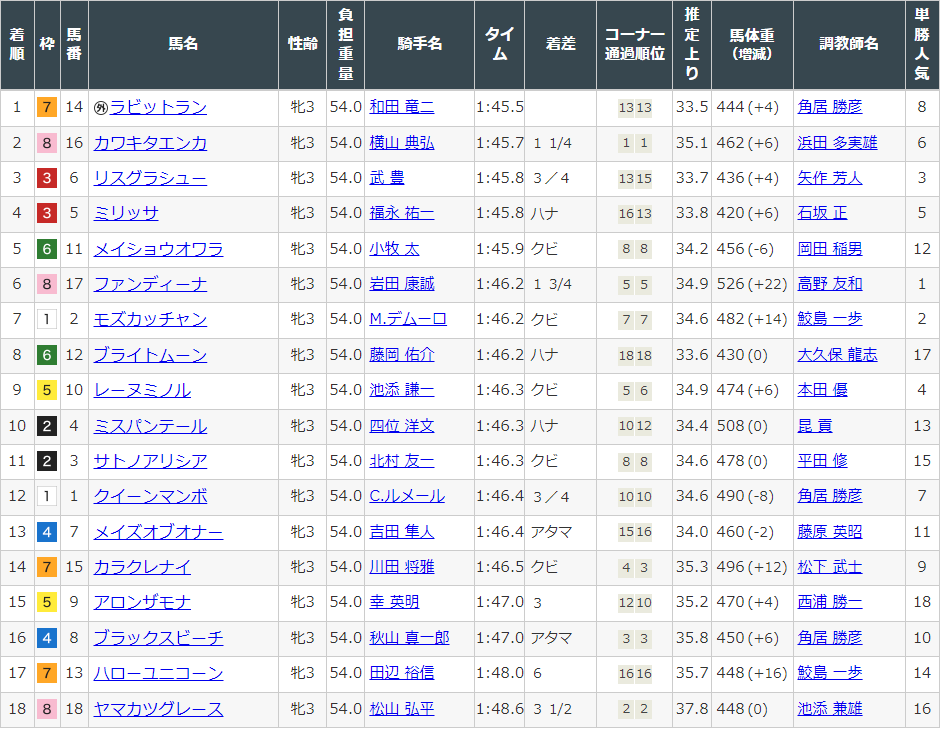This screenshot has height=730, width=942.
Task: Open jockey 幸 英明 profile
Action: click(394, 602)
